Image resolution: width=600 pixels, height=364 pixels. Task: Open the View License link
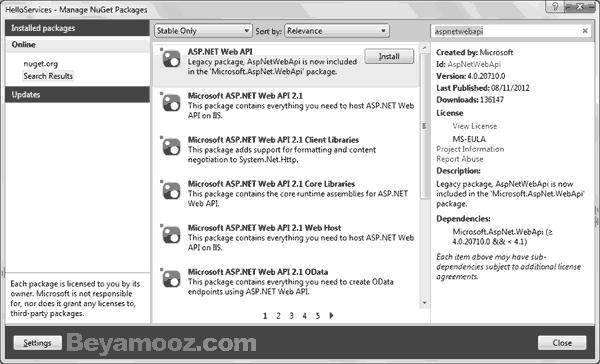(x=474, y=126)
